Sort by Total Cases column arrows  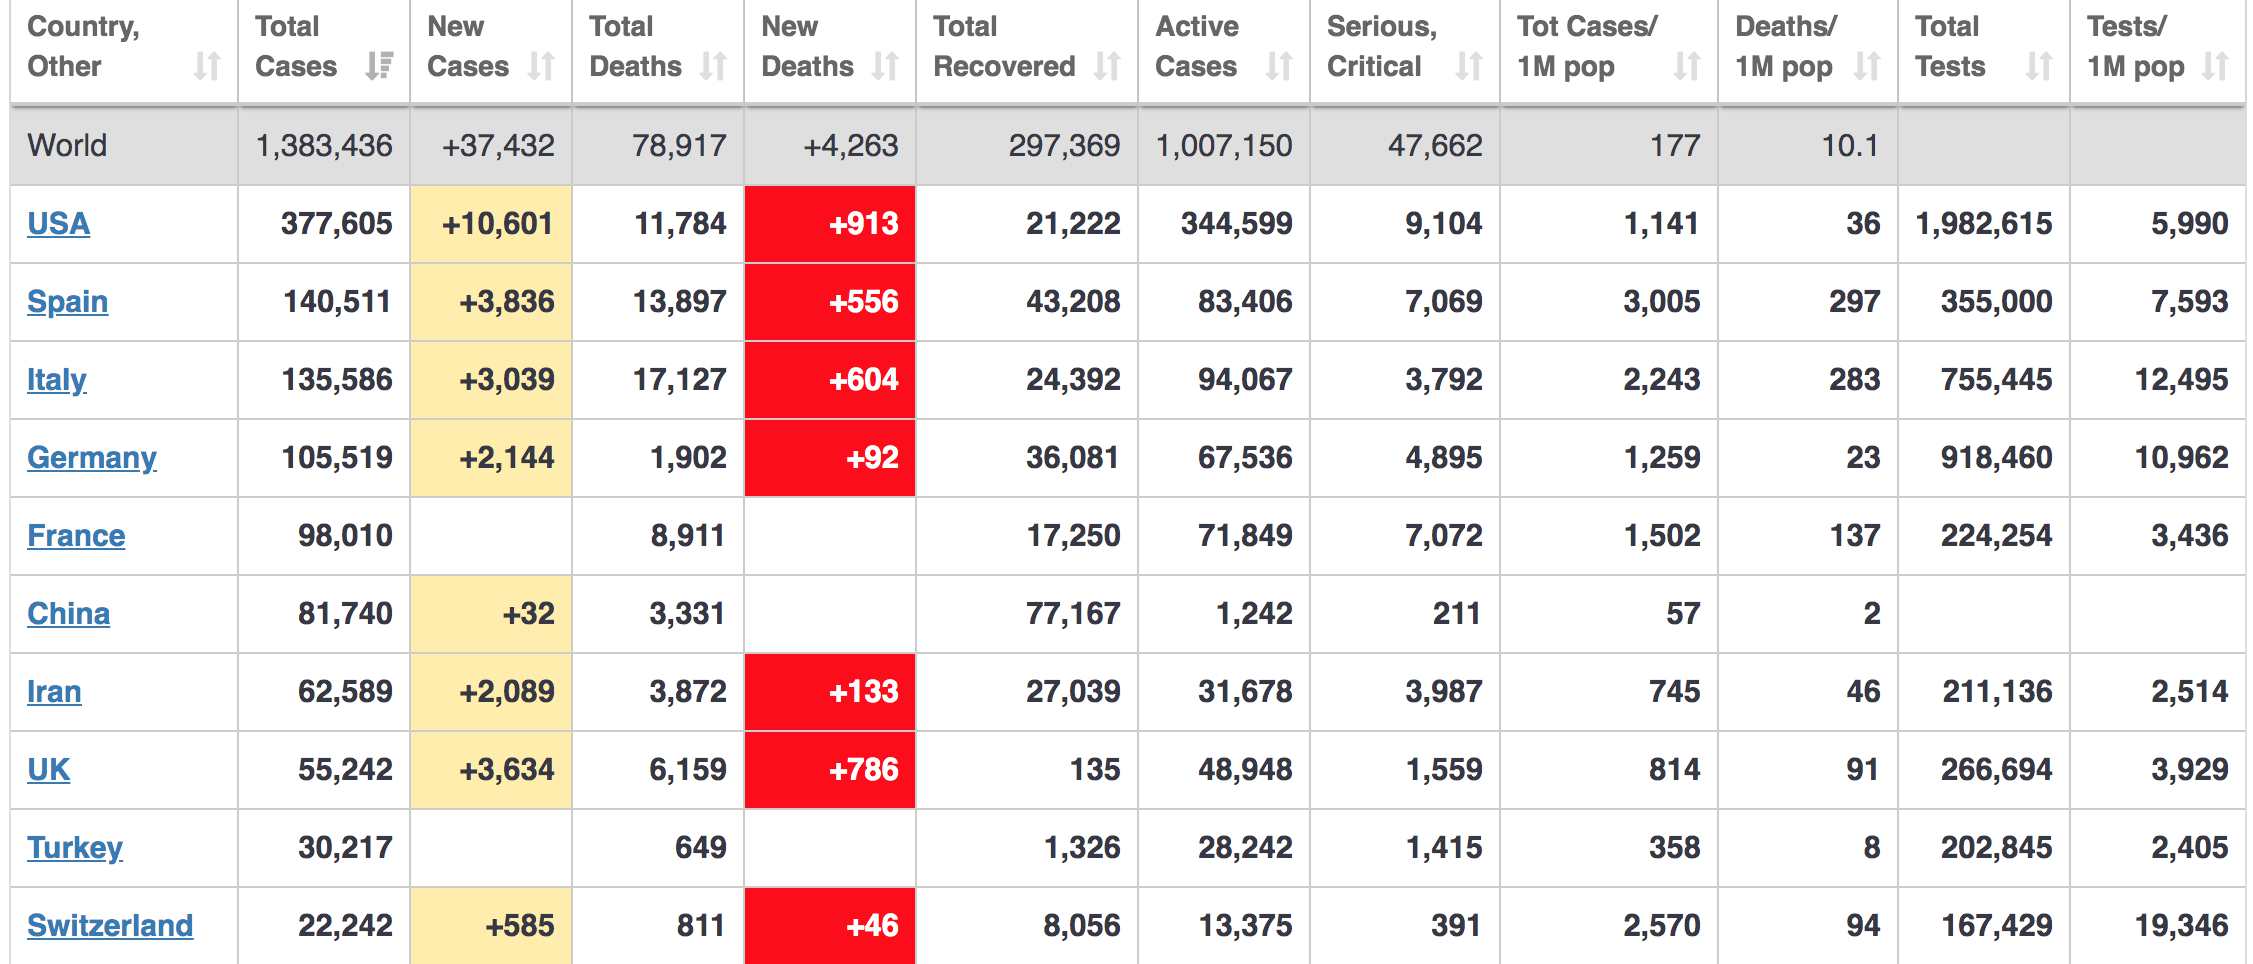click(x=379, y=66)
